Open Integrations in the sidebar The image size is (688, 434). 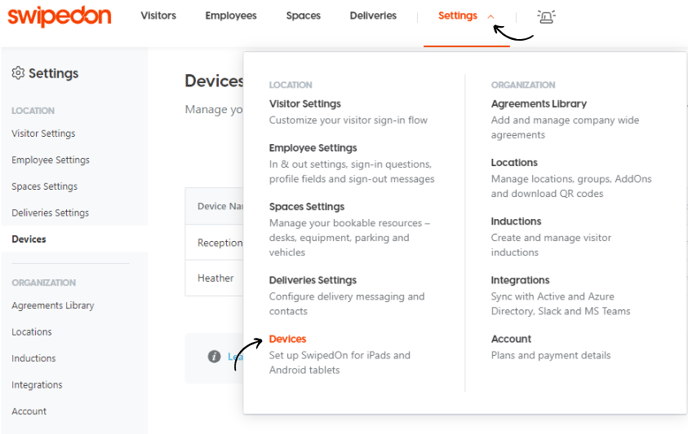point(37,385)
